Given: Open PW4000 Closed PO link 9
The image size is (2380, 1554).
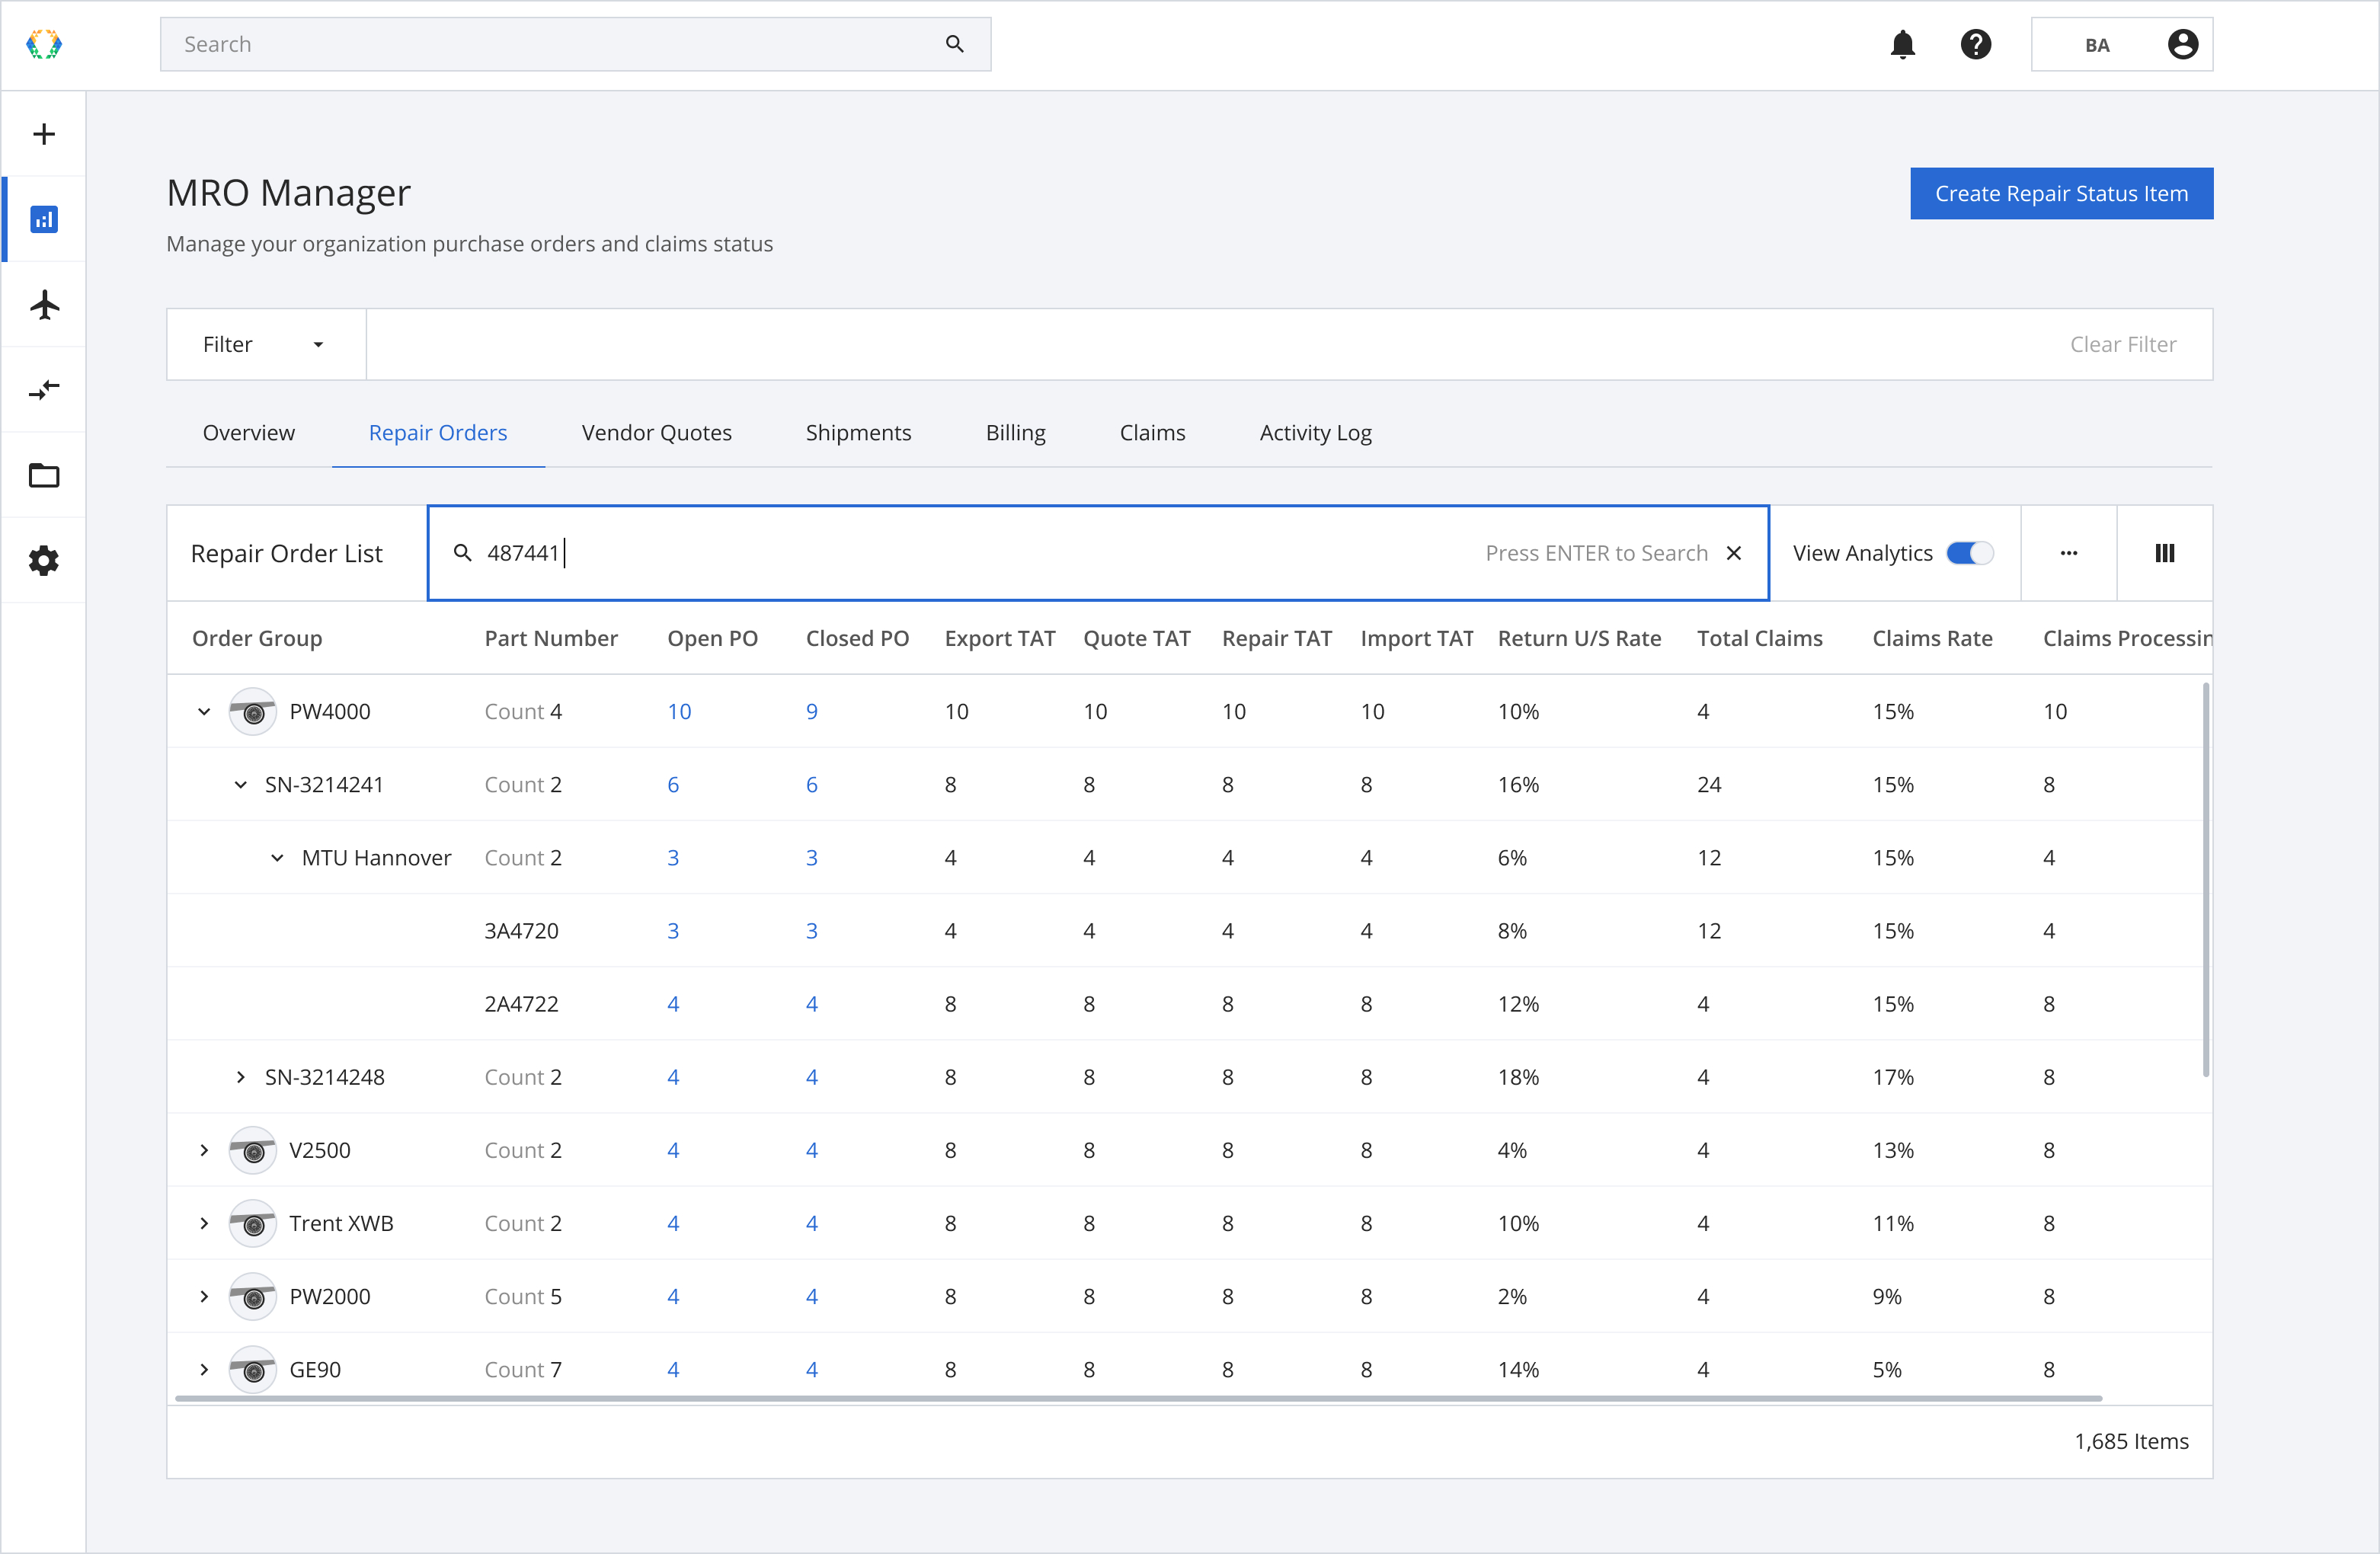Looking at the screenshot, I should (811, 711).
